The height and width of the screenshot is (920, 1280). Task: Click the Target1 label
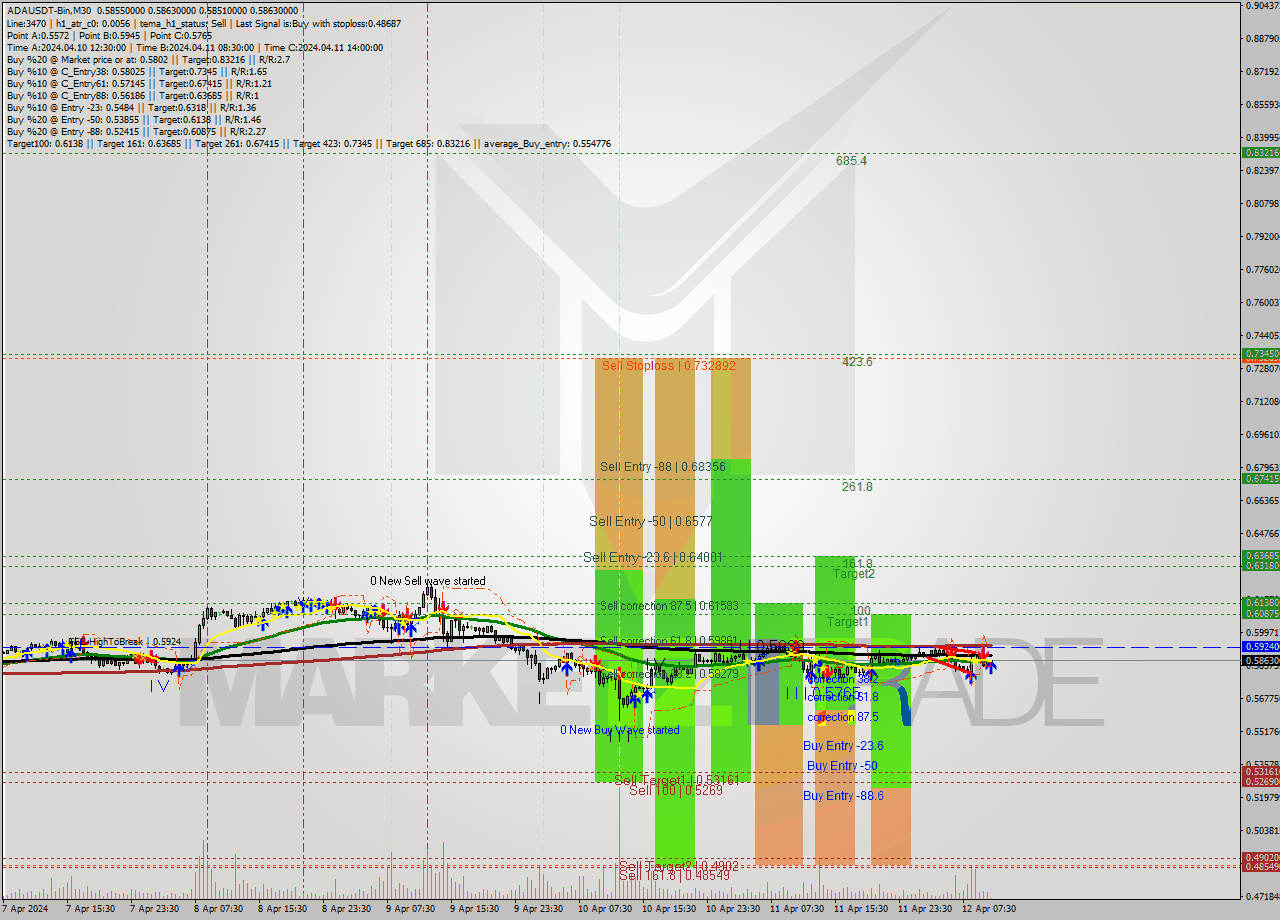tap(848, 622)
